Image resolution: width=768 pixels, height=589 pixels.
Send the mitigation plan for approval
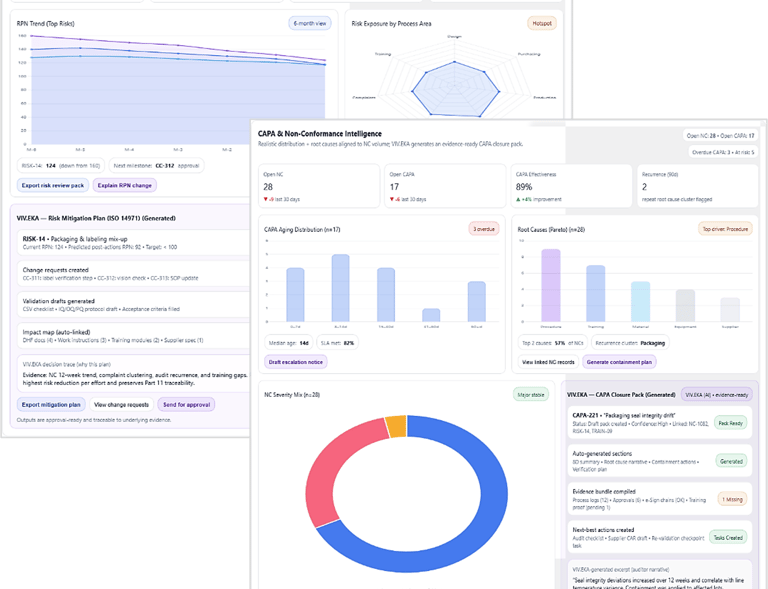coord(186,404)
